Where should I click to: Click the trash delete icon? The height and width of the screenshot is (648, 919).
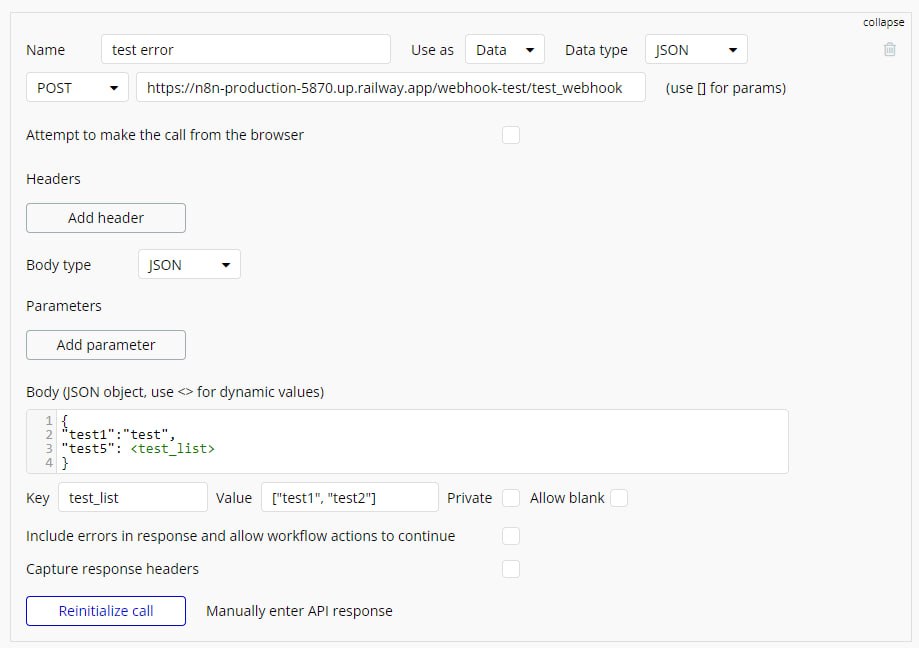[890, 49]
